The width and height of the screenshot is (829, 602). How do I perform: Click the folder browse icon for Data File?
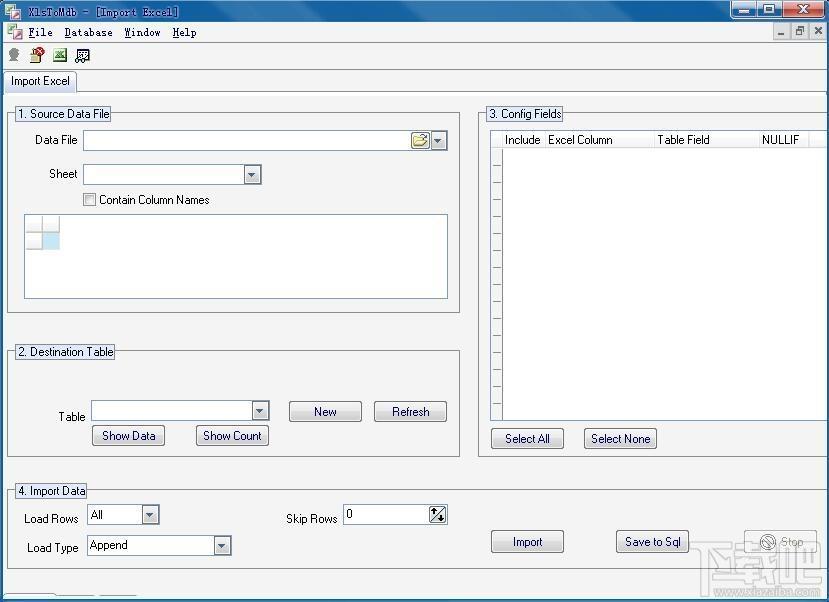click(420, 141)
